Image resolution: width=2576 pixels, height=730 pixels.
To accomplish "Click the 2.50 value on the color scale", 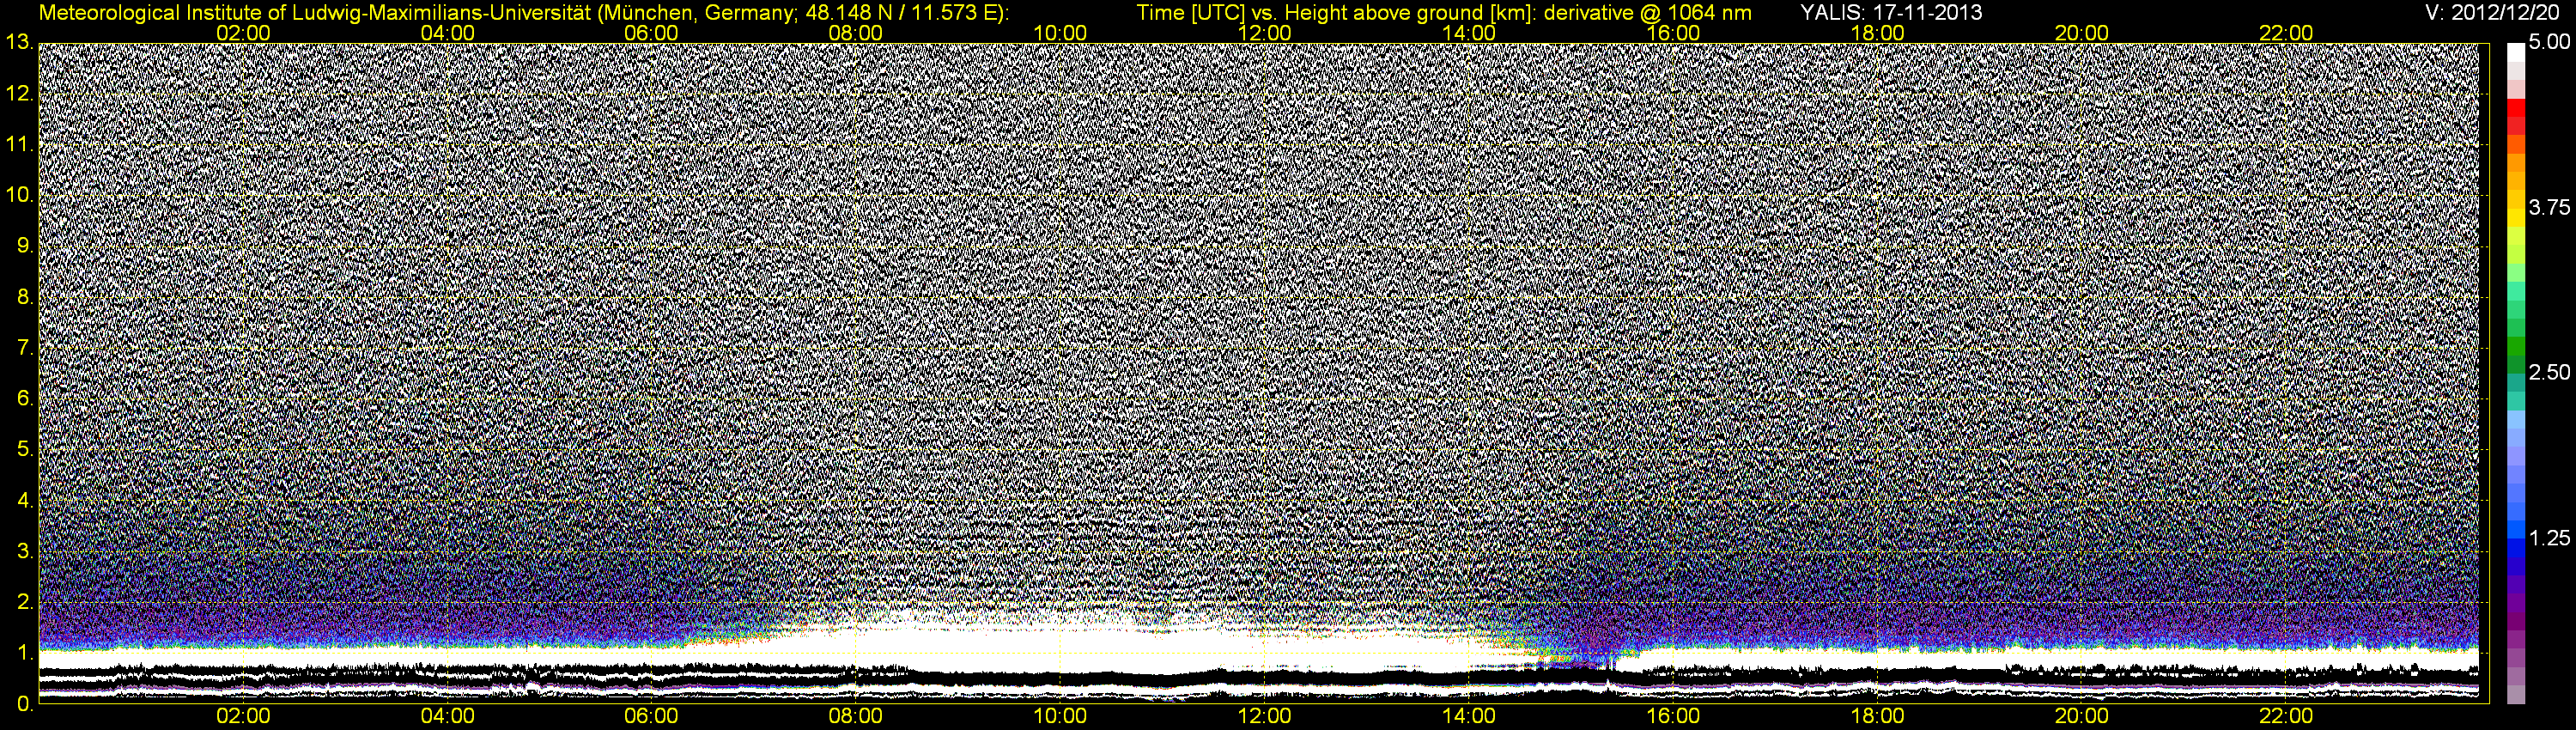I will [2548, 372].
